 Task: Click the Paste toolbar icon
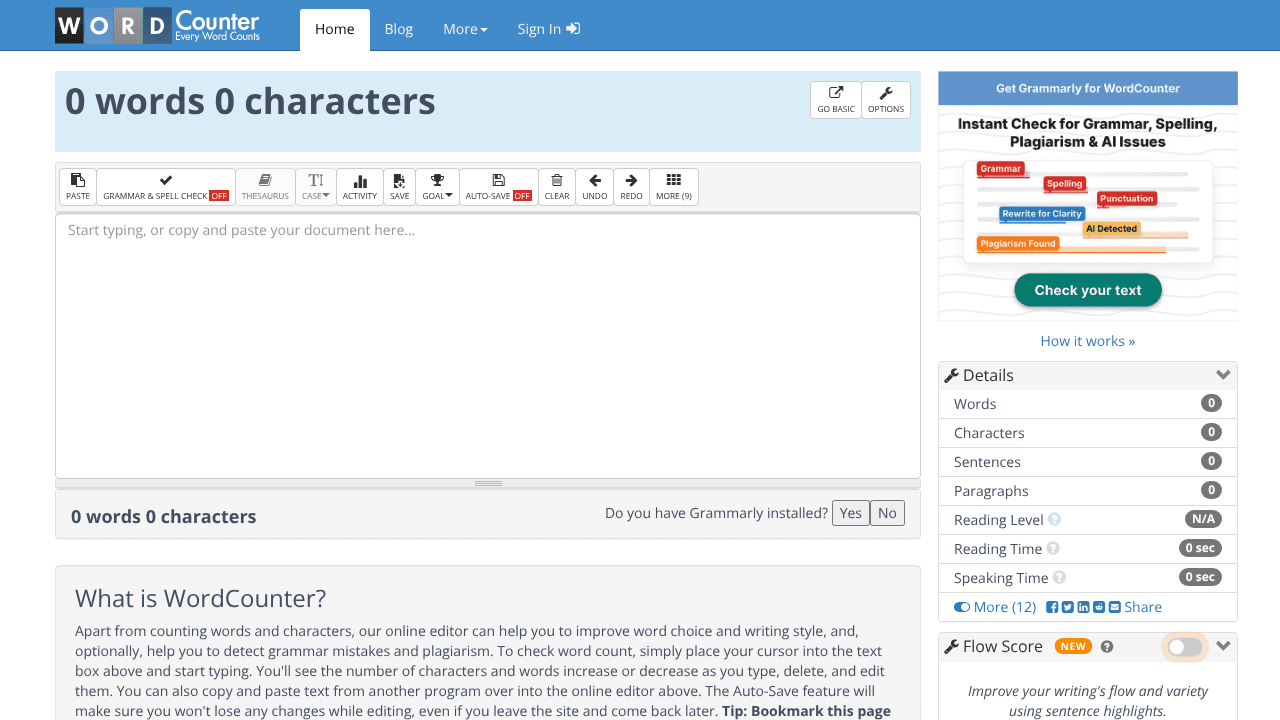point(78,187)
